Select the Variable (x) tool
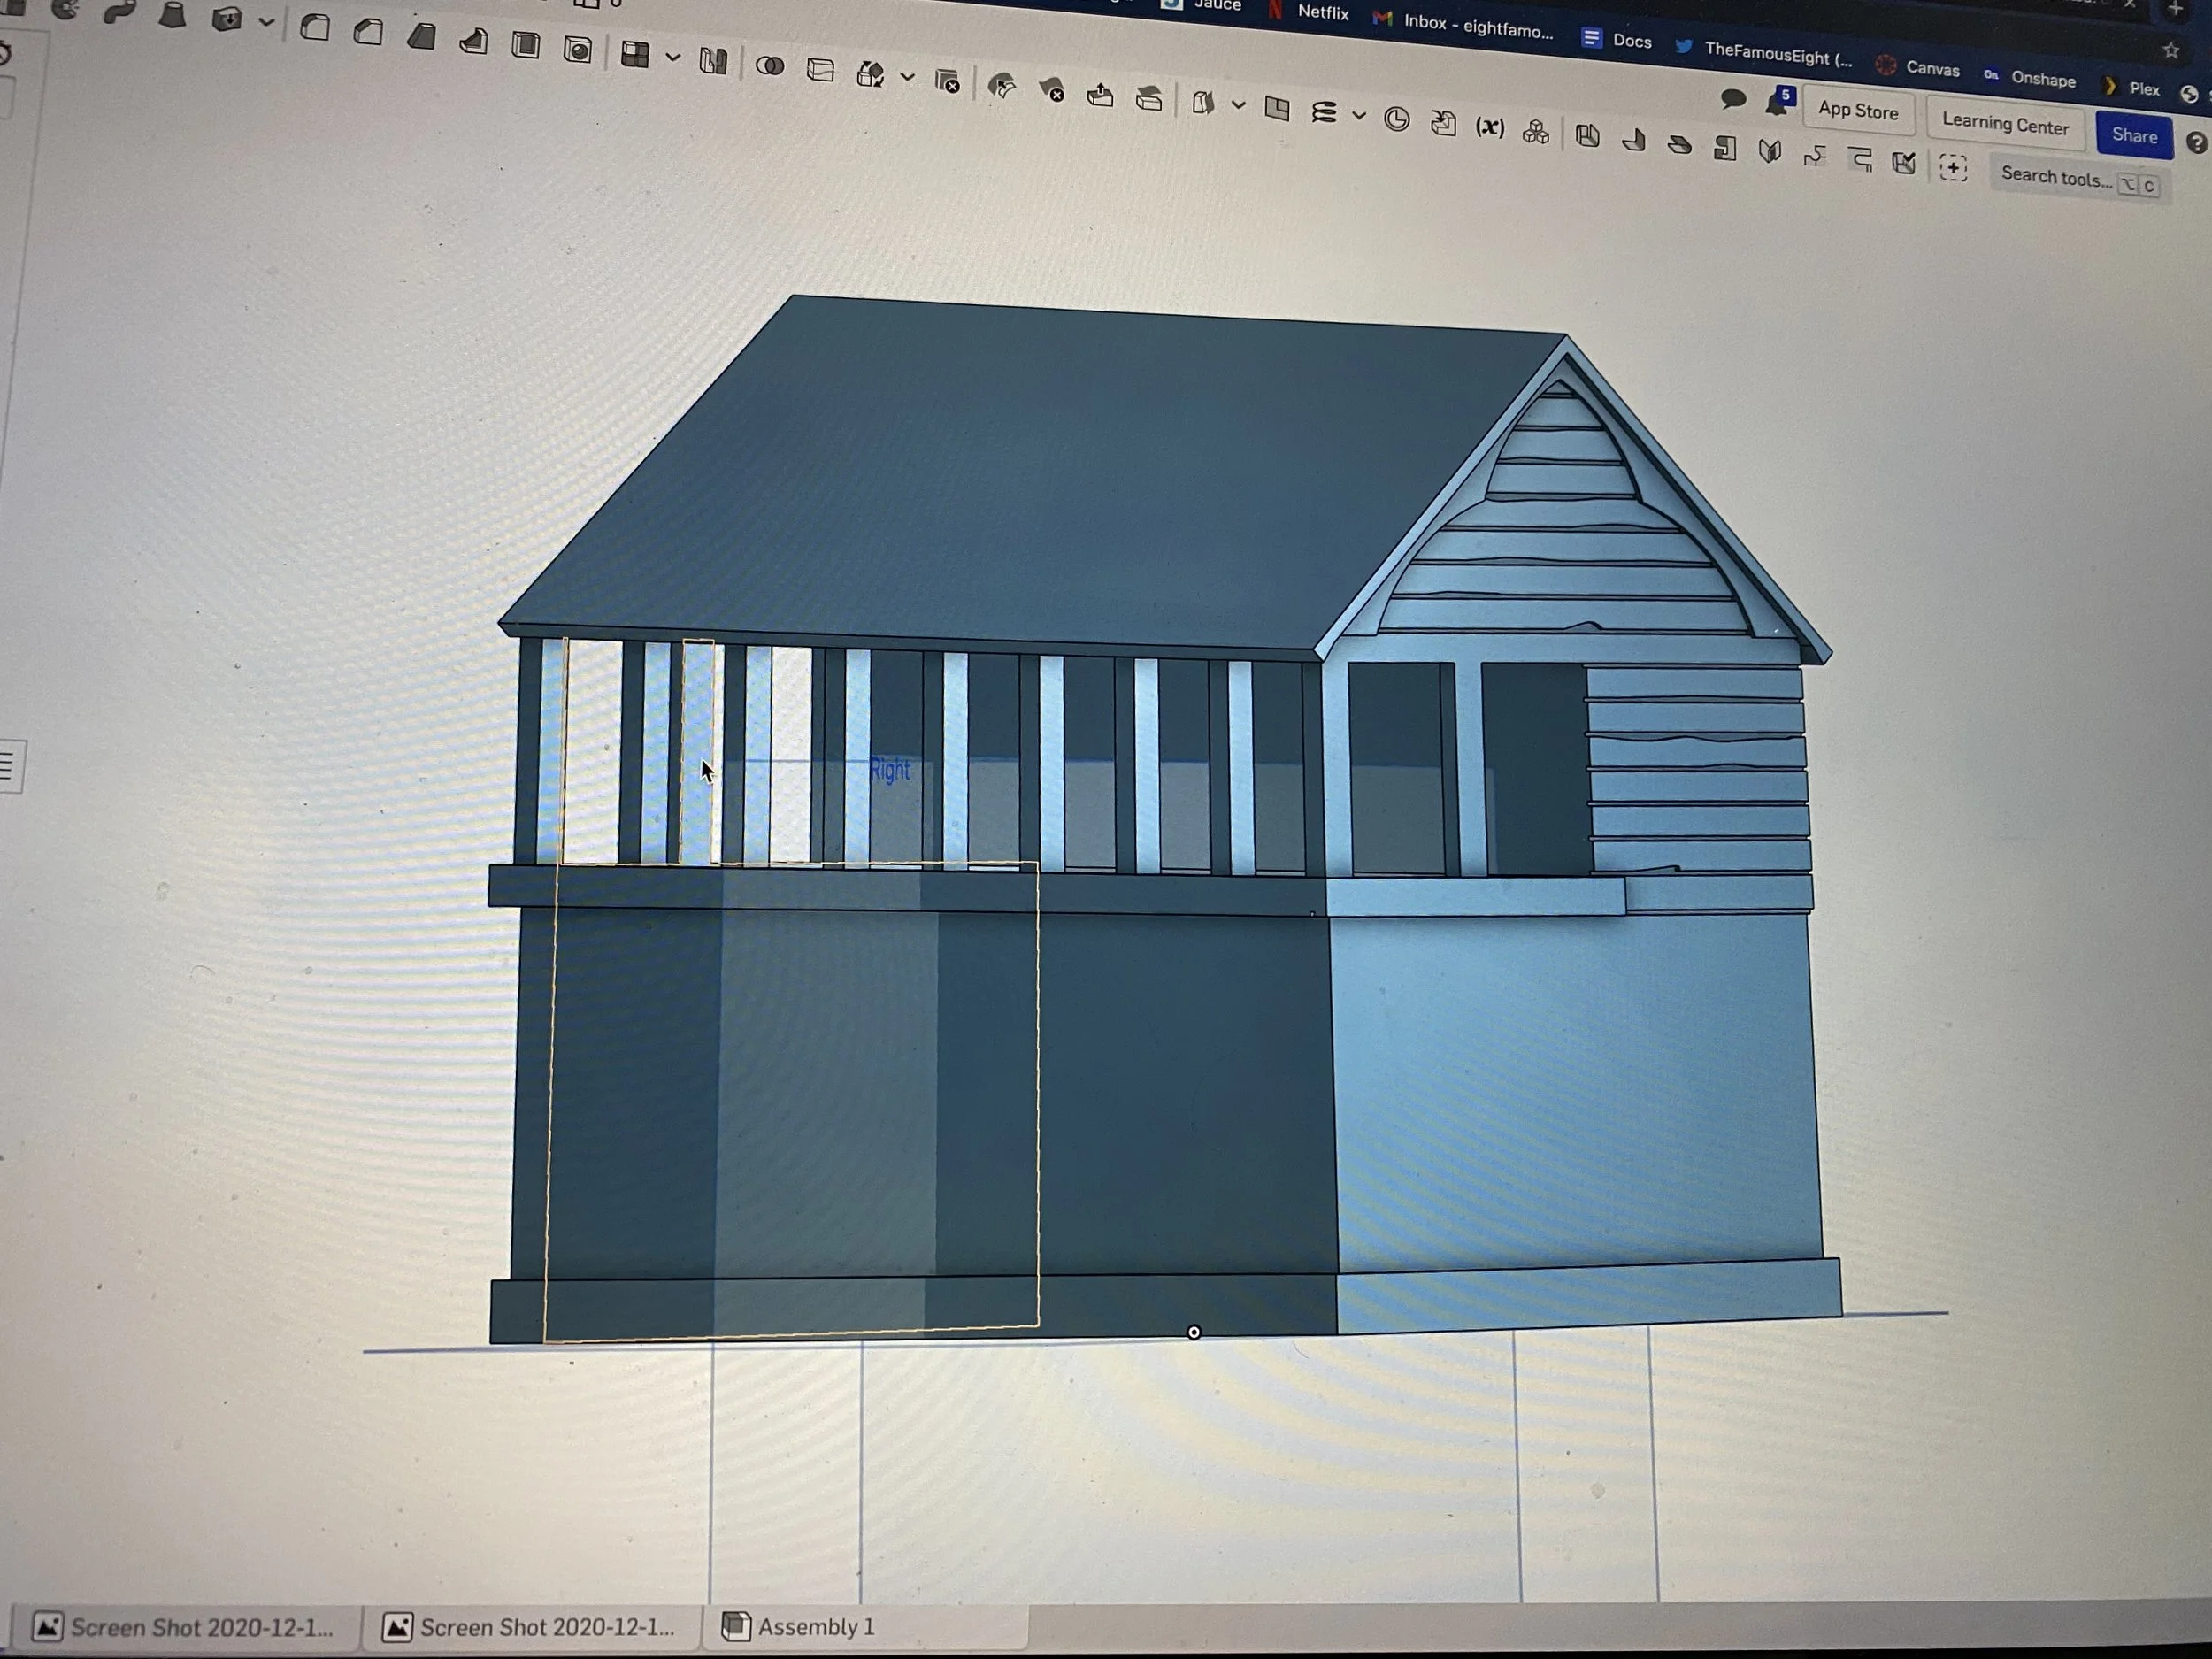The height and width of the screenshot is (1659, 2212). pyautogui.click(x=1490, y=127)
